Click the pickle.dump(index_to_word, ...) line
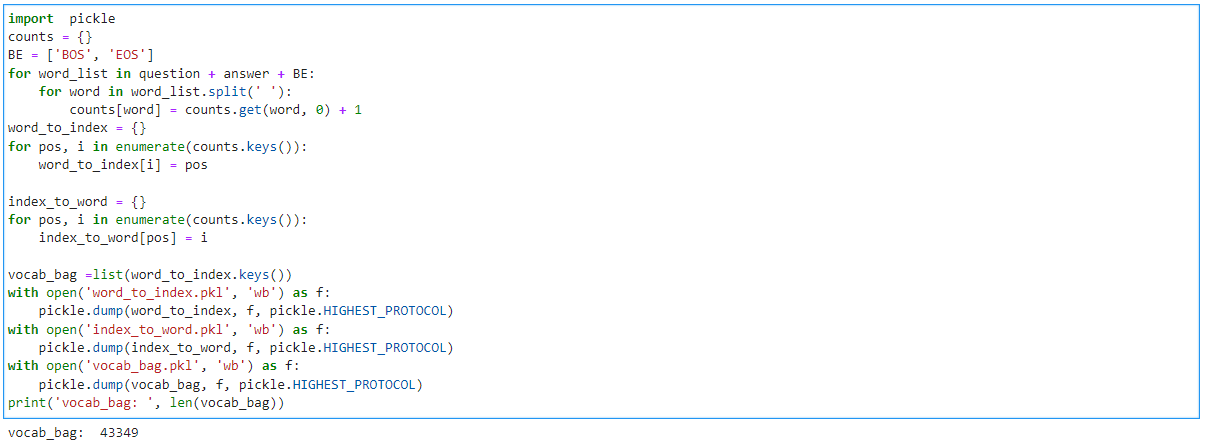 (246, 347)
